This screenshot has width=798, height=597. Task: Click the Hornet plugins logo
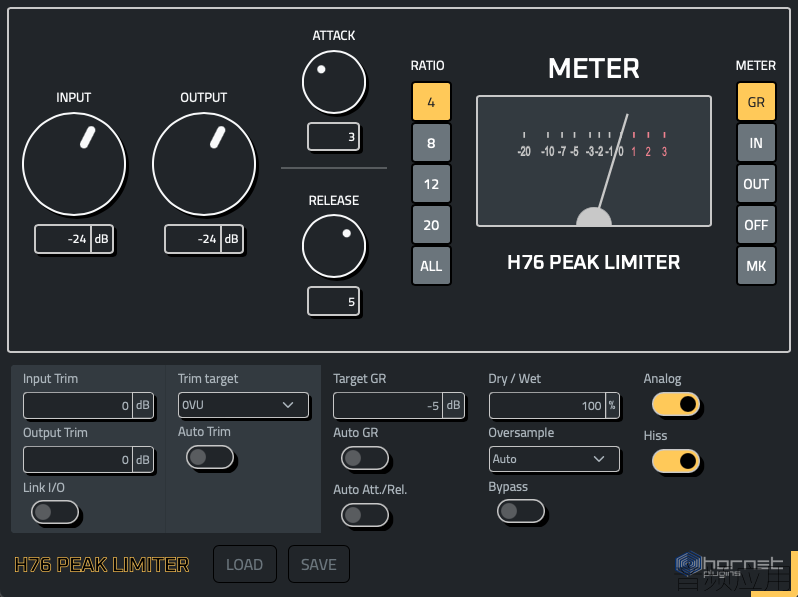point(729,564)
